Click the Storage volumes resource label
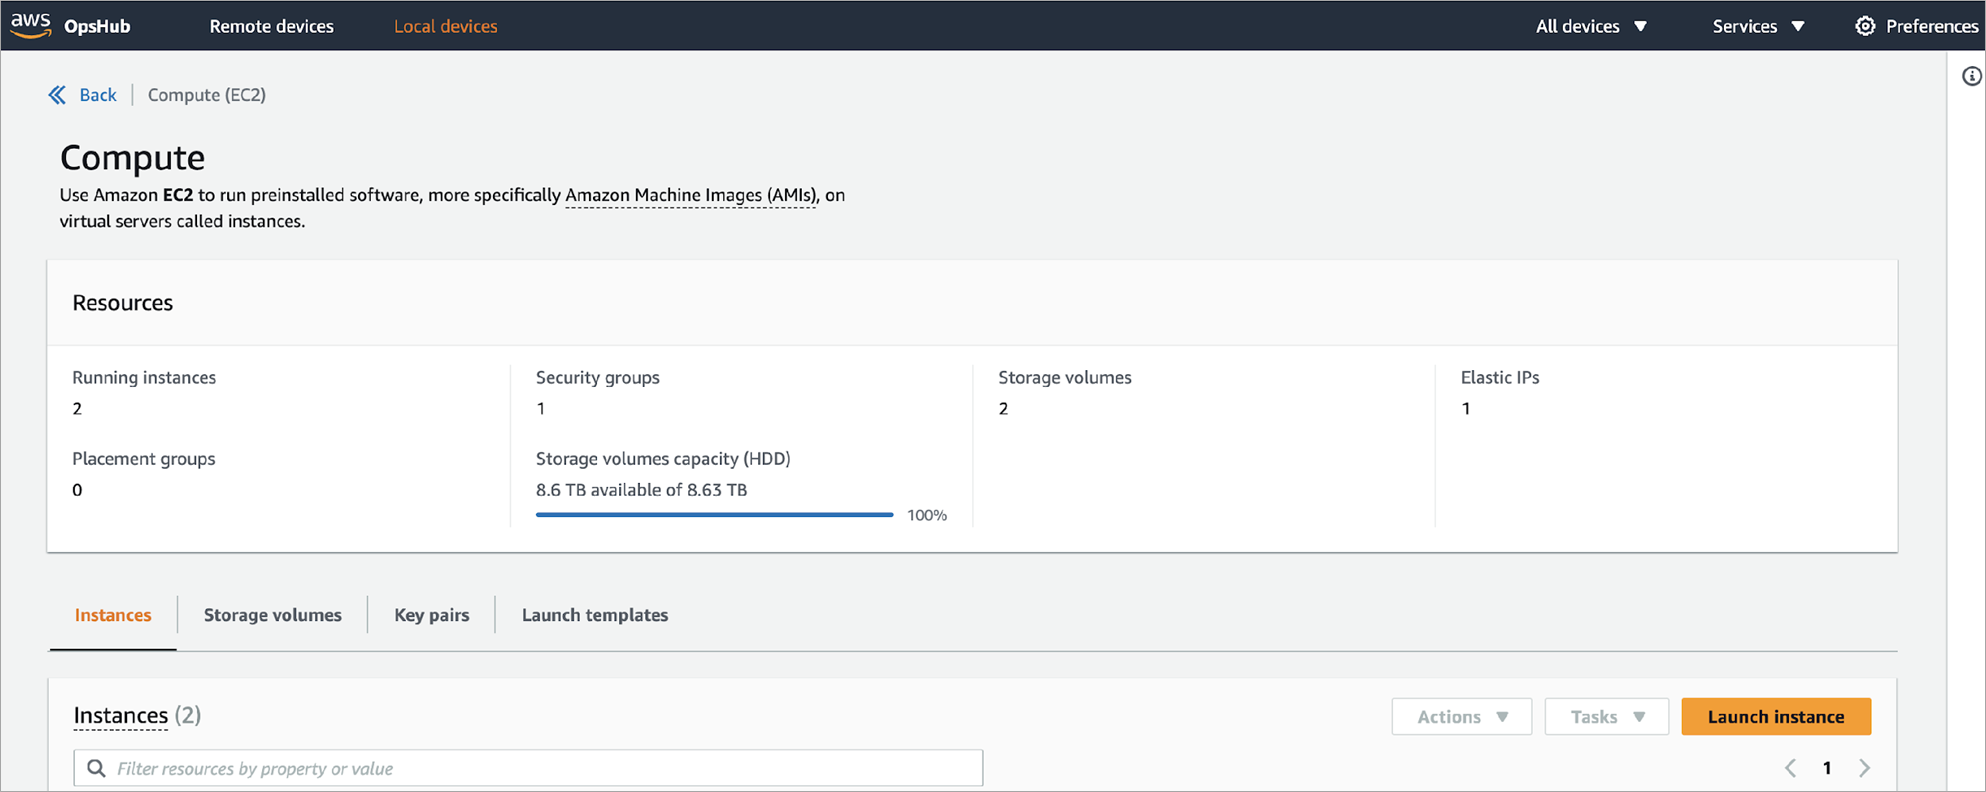Image resolution: width=1986 pixels, height=792 pixels. (x=1065, y=378)
